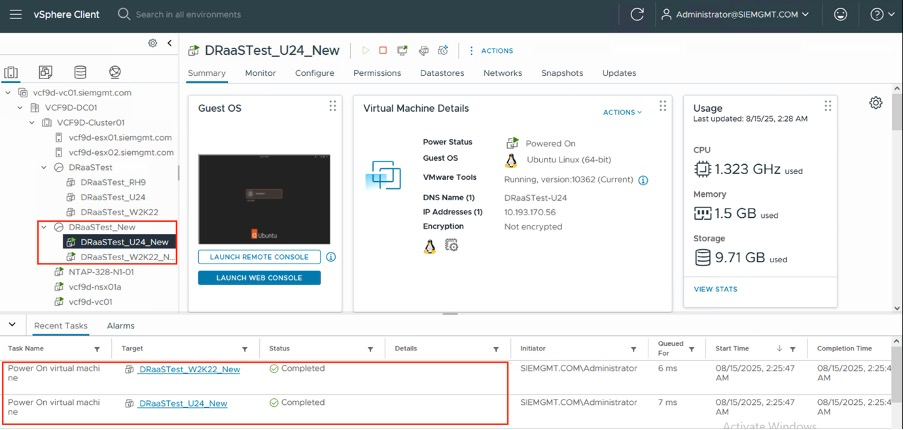Collapse the Recent Tasks bottom panel
904x430 pixels.
pyautogui.click(x=11, y=325)
